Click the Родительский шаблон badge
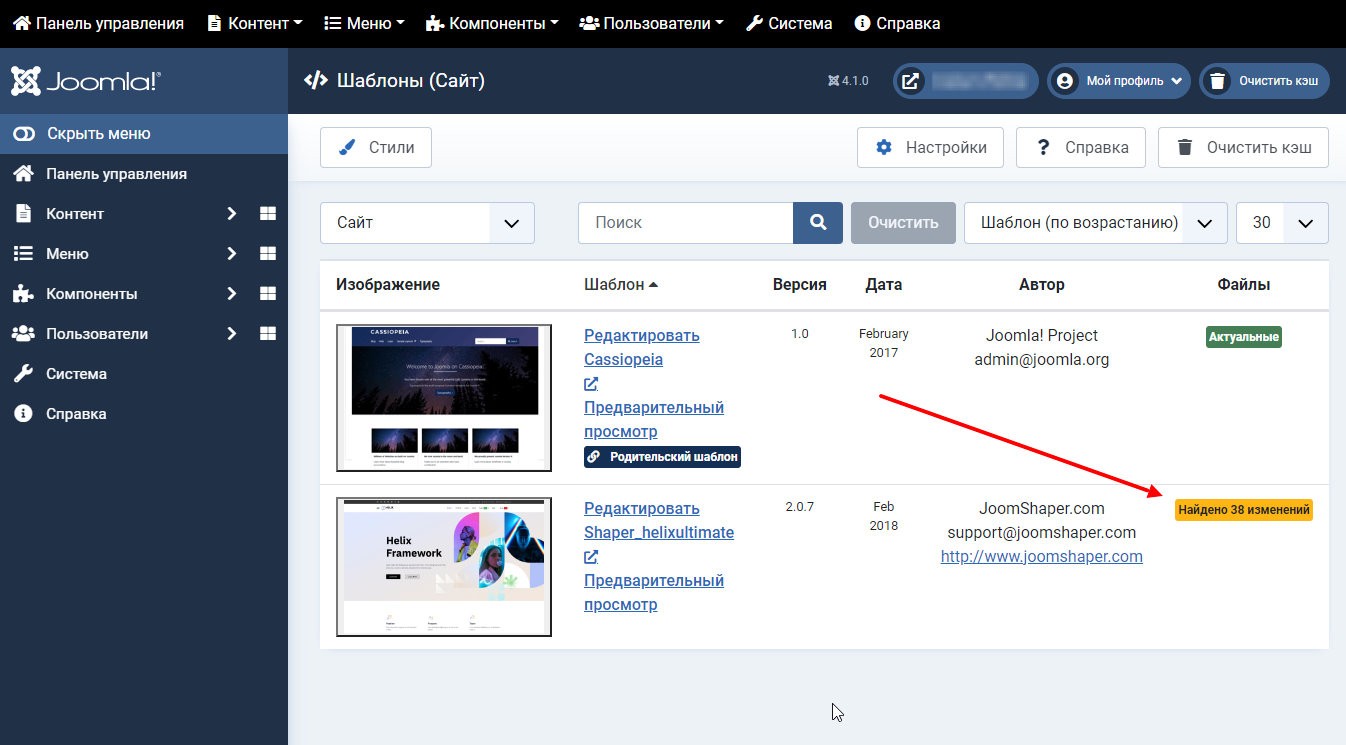This screenshot has width=1346, height=745. pyautogui.click(x=662, y=457)
